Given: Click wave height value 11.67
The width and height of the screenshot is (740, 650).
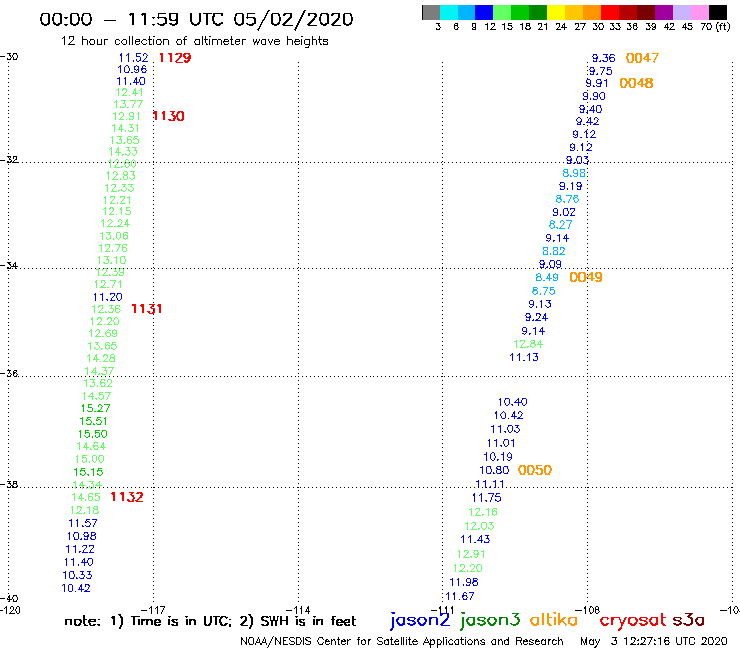Looking at the screenshot, I should coord(460,596).
